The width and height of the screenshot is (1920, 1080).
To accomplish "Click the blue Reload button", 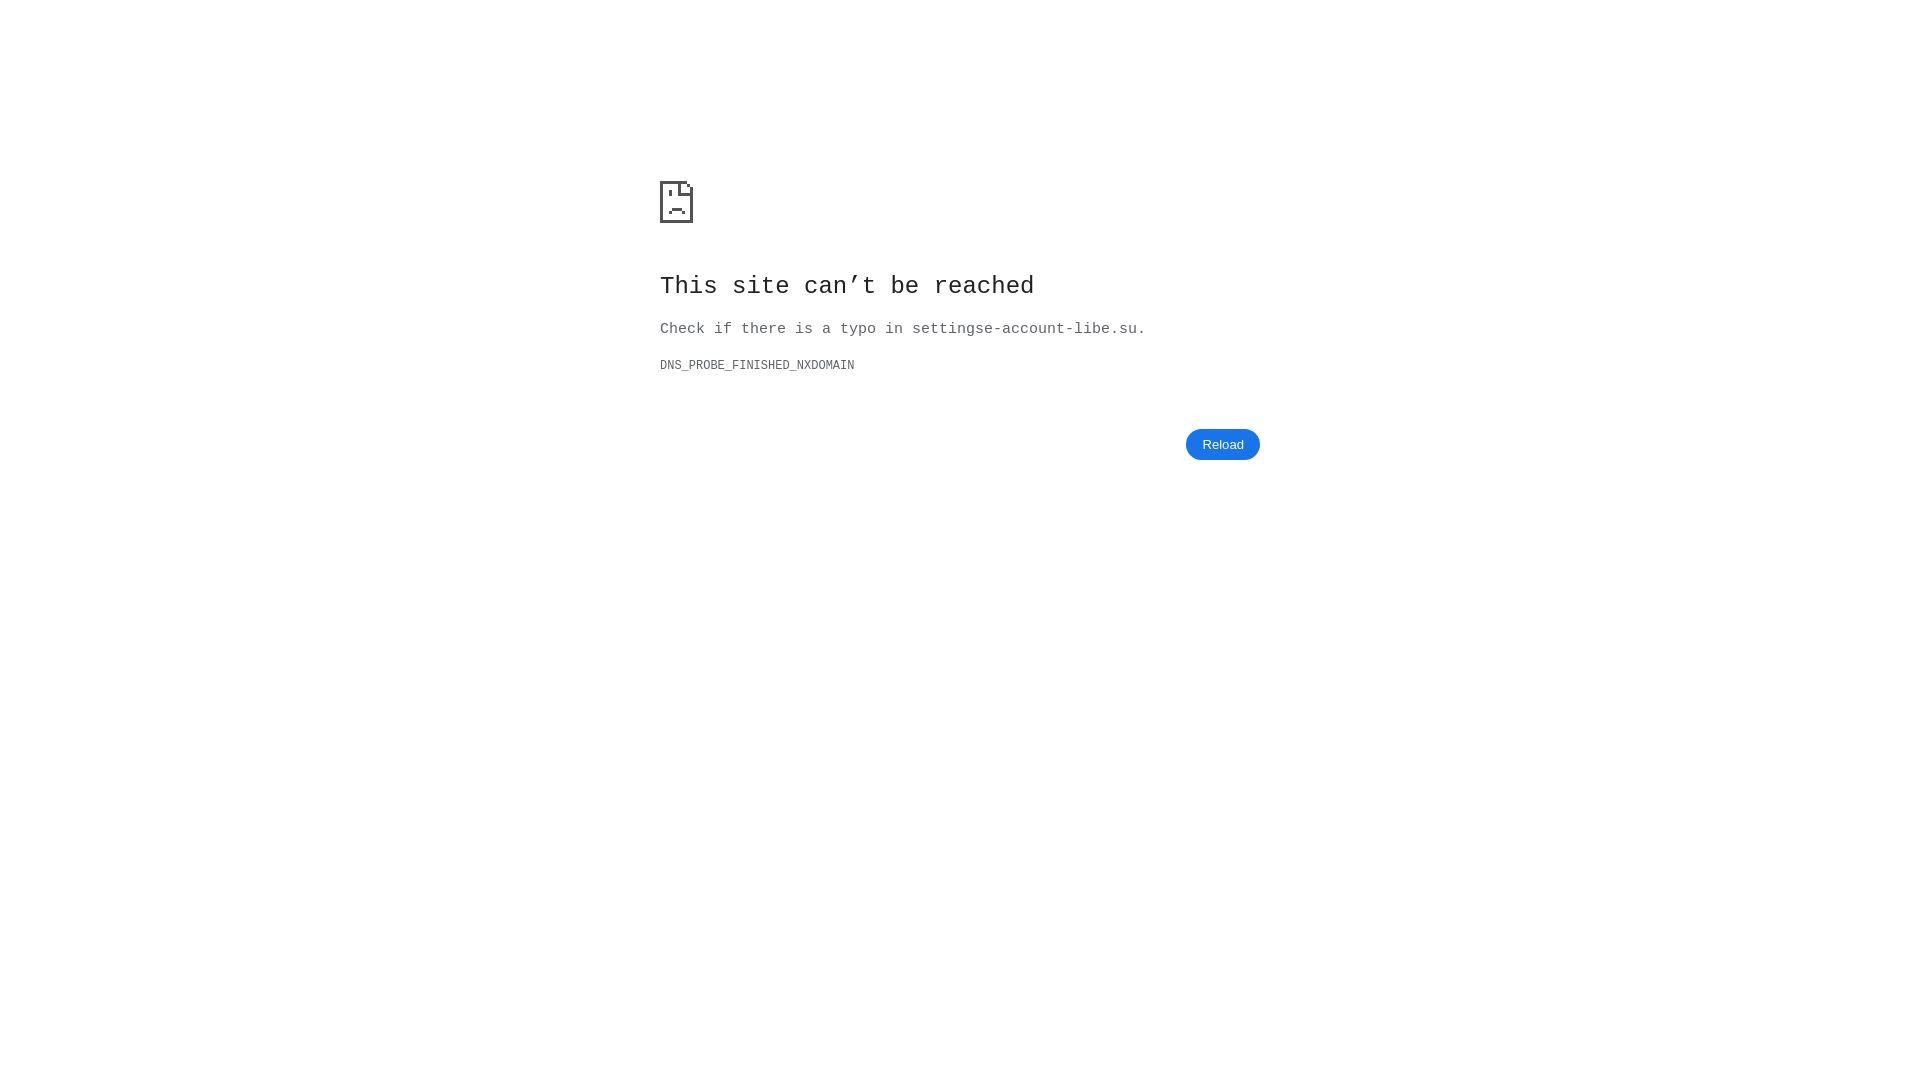I will coord(1222,444).
